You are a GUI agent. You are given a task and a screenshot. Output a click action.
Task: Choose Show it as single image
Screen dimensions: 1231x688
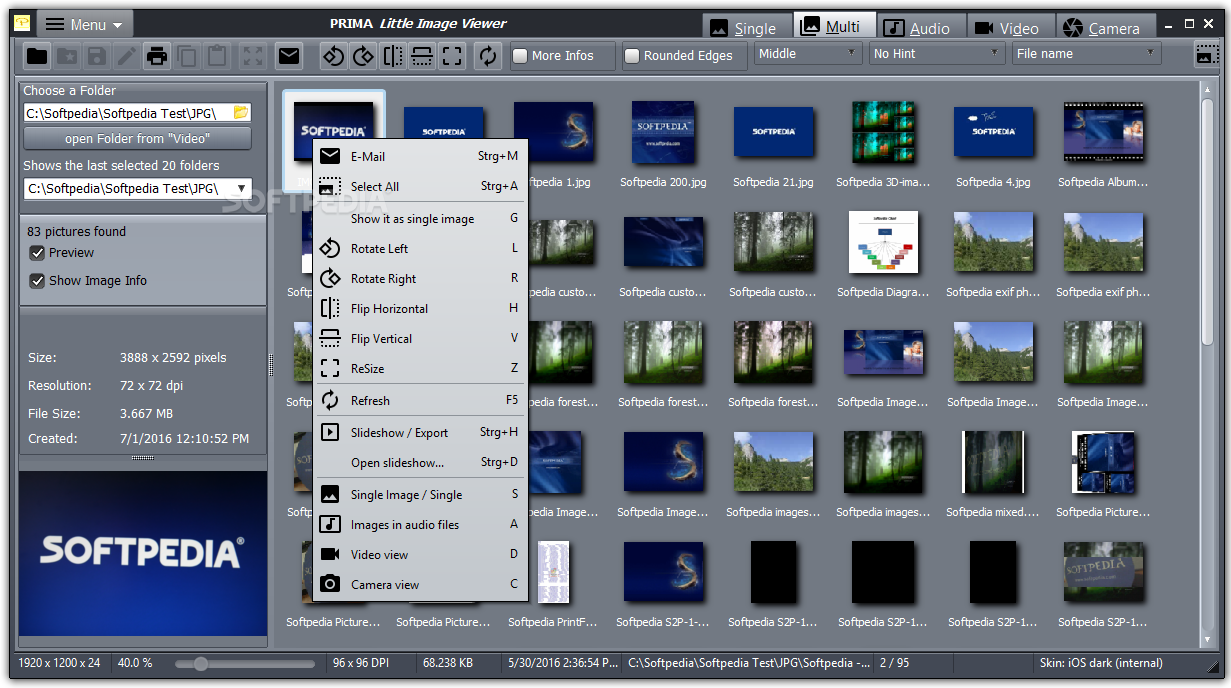(x=420, y=218)
